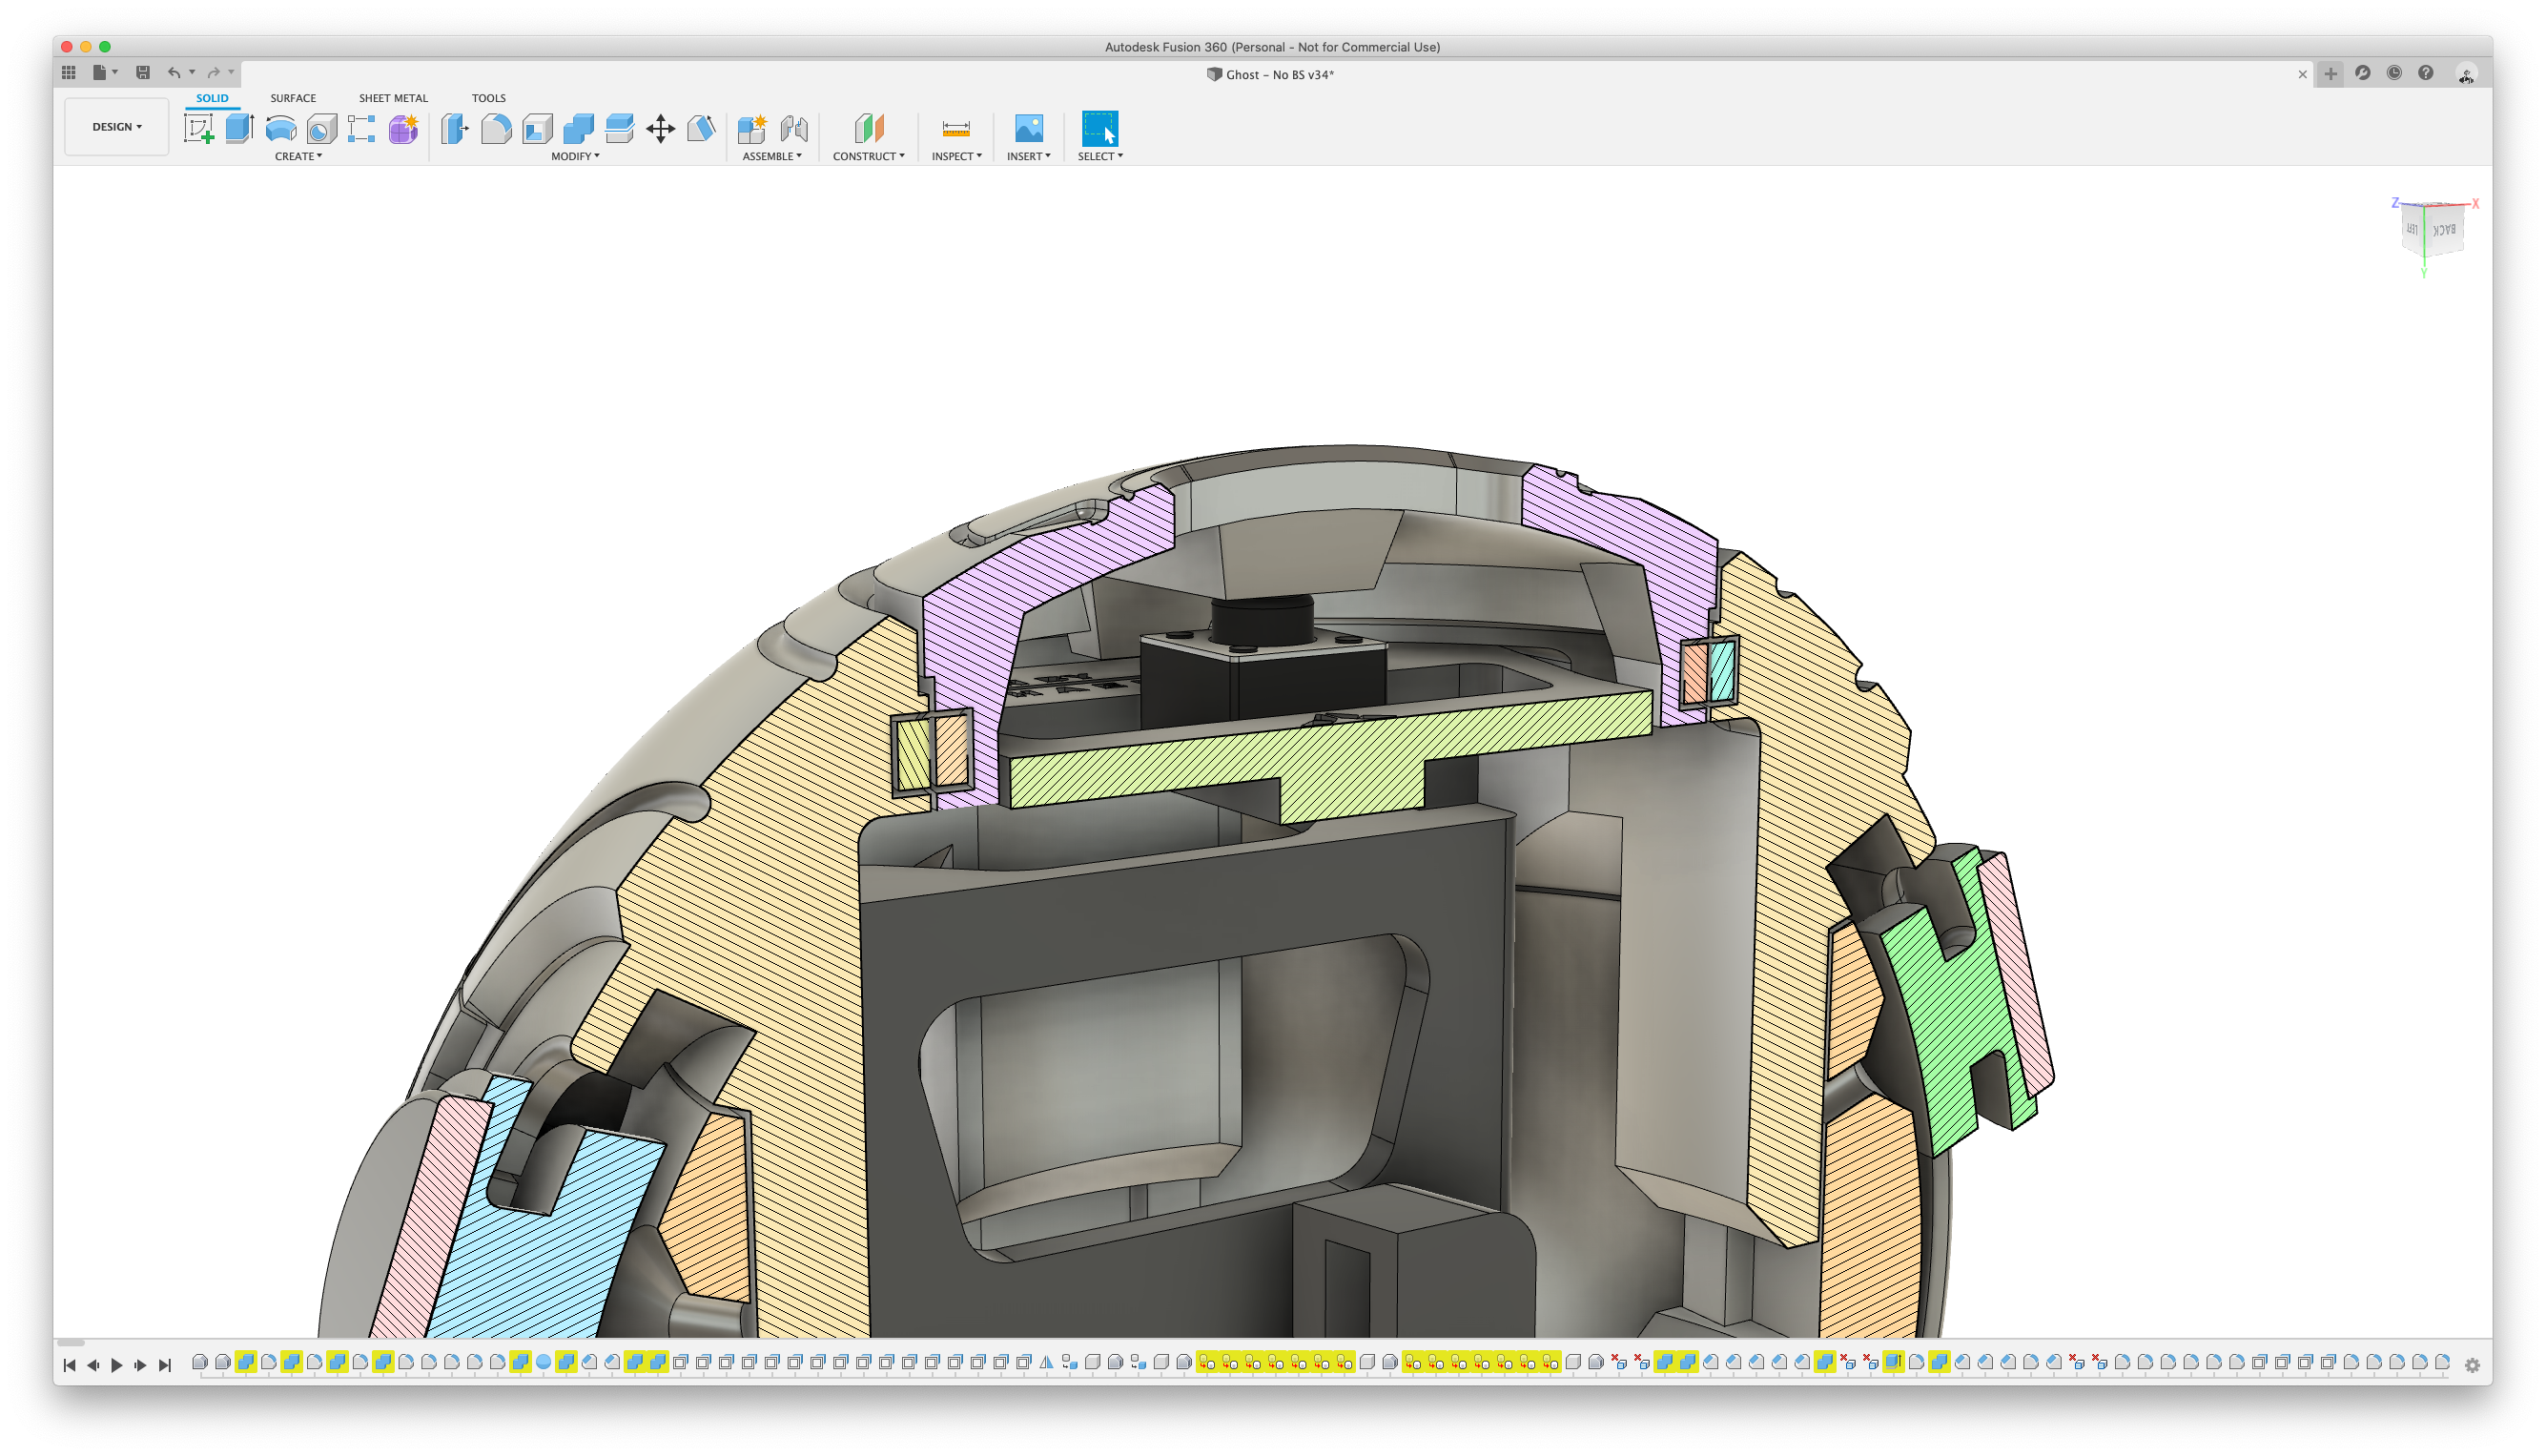Click the LEFT face of the ViewCube

coord(2412,229)
